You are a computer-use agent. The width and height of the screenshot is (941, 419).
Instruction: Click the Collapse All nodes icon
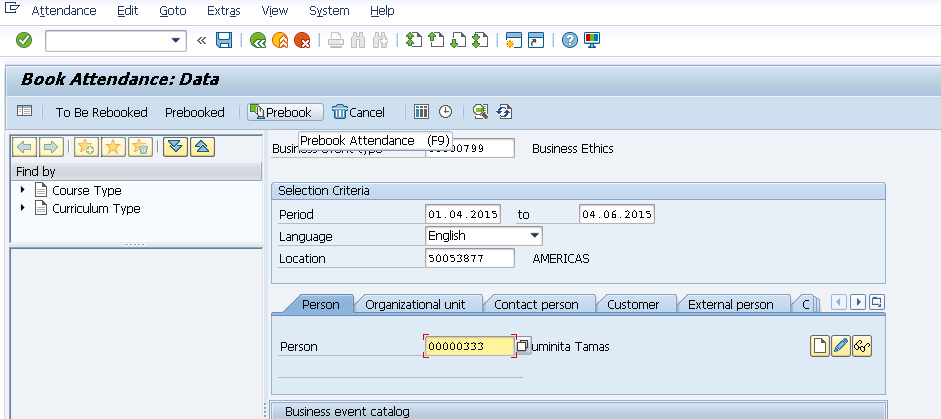pyautogui.click(x=202, y=147)
